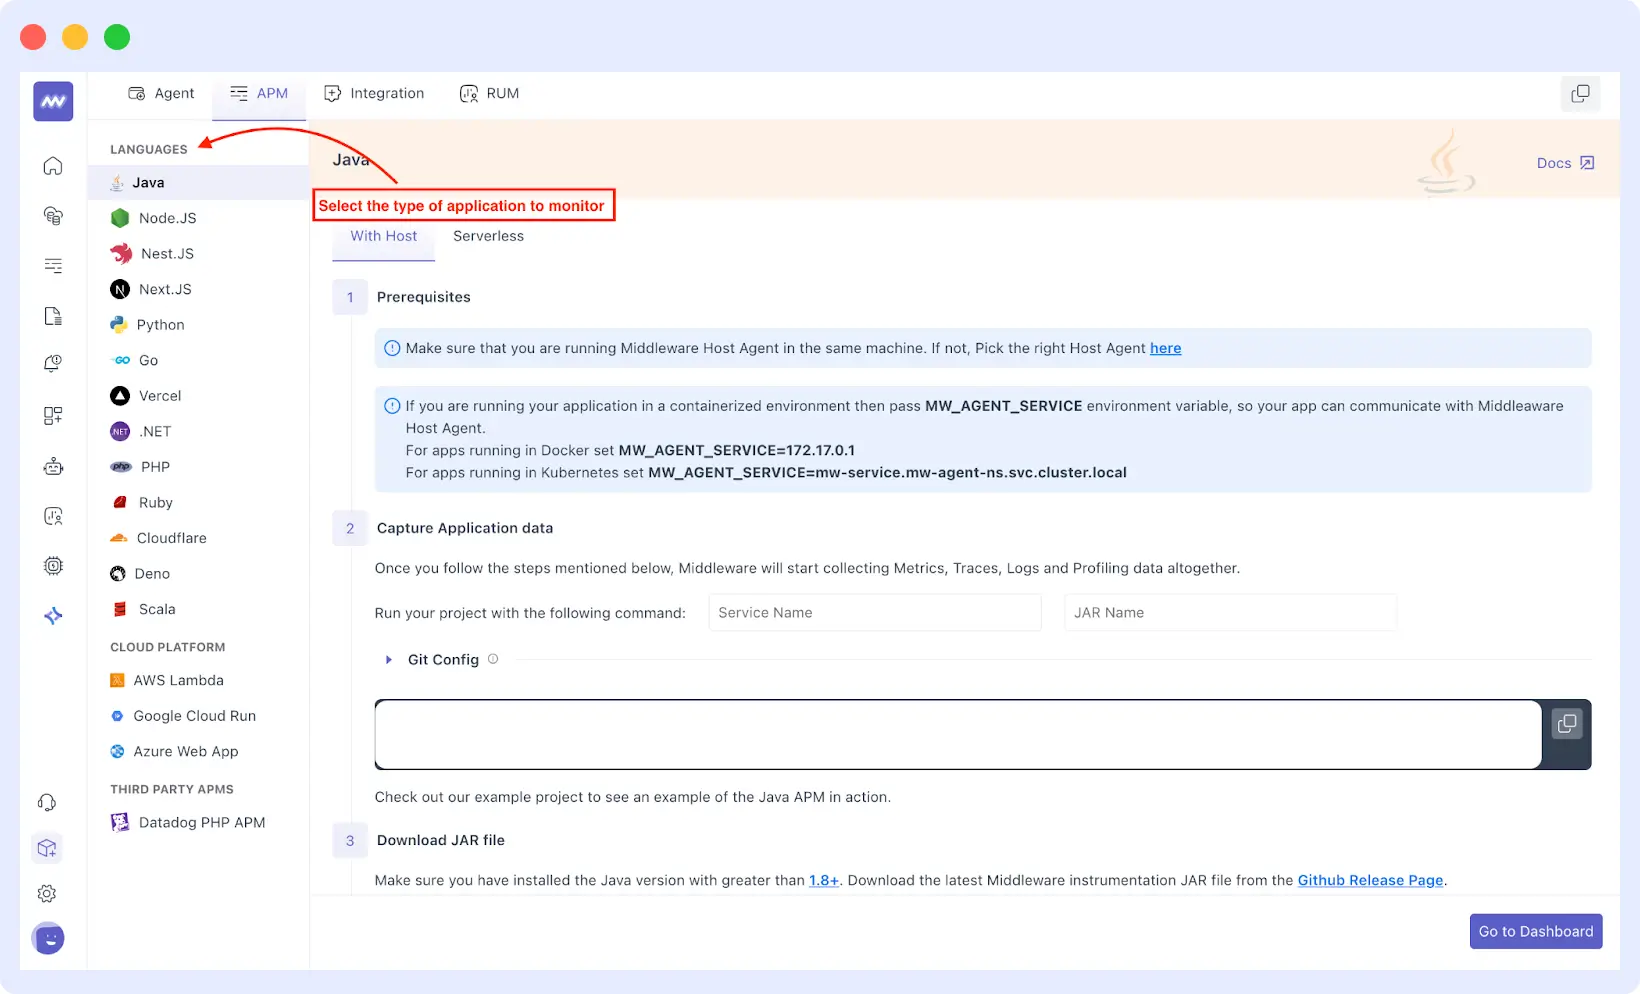1640x994 pixels.
Task: Open Settings via the gear icon
Action: 47,893
